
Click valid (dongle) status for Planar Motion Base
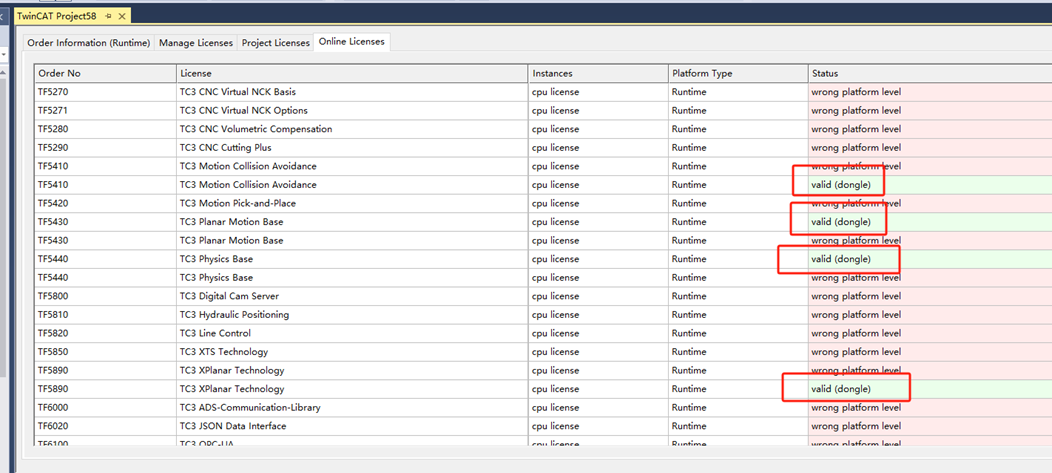pyautogui.click(x=841, y=222)
